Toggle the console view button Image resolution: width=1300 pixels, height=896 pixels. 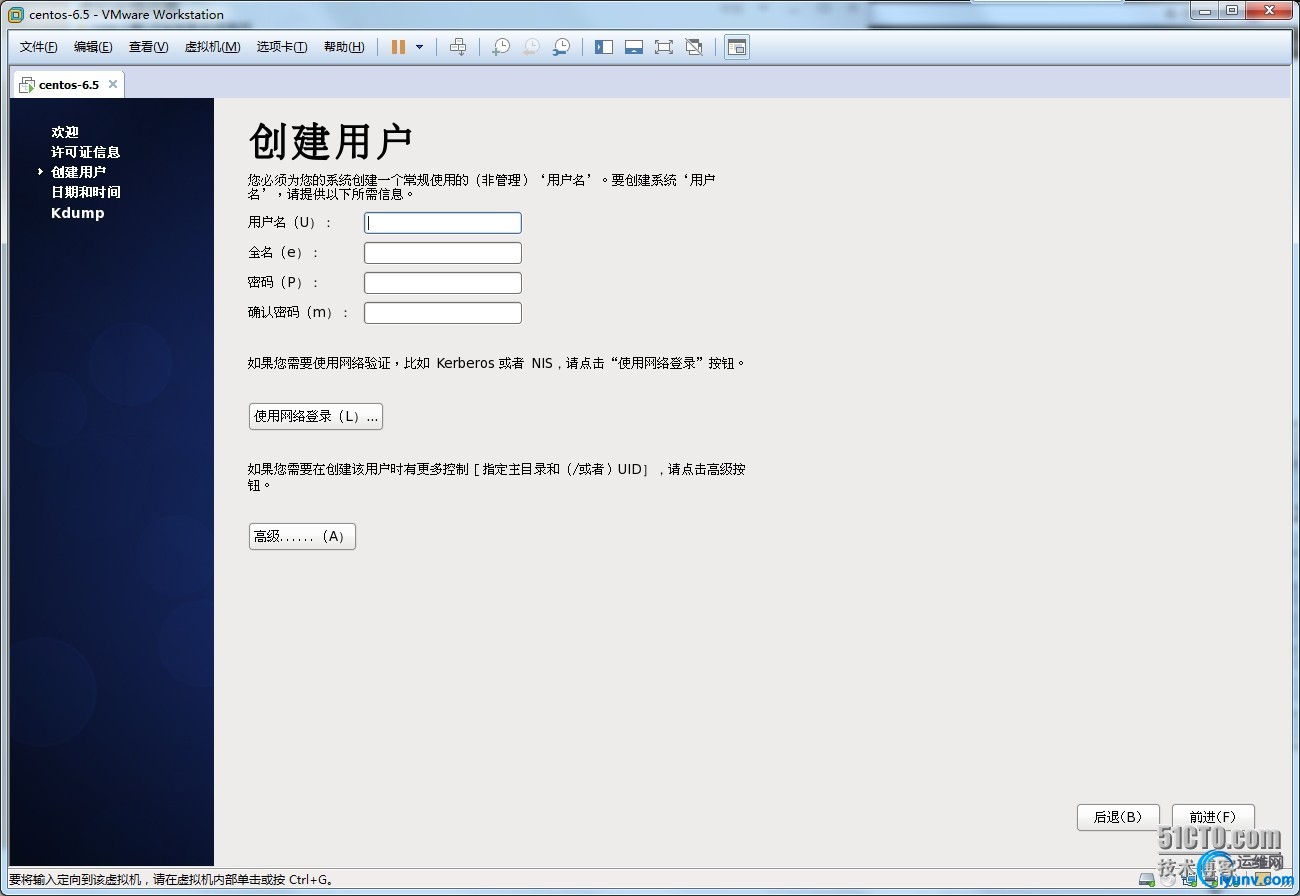click(737, 47)
